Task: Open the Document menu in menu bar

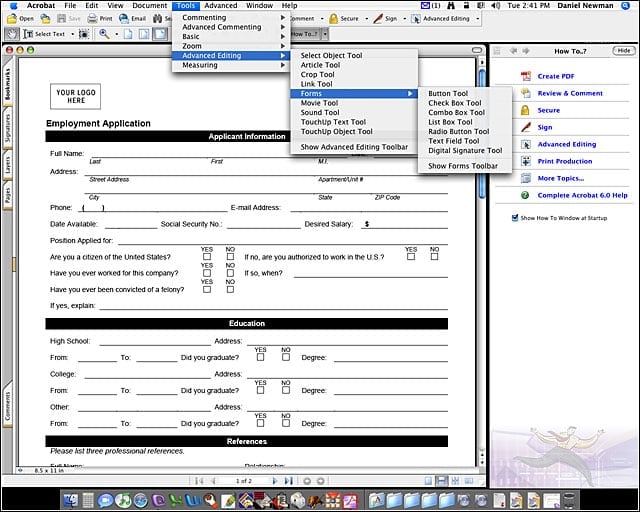Action: [x=149, y=5]
